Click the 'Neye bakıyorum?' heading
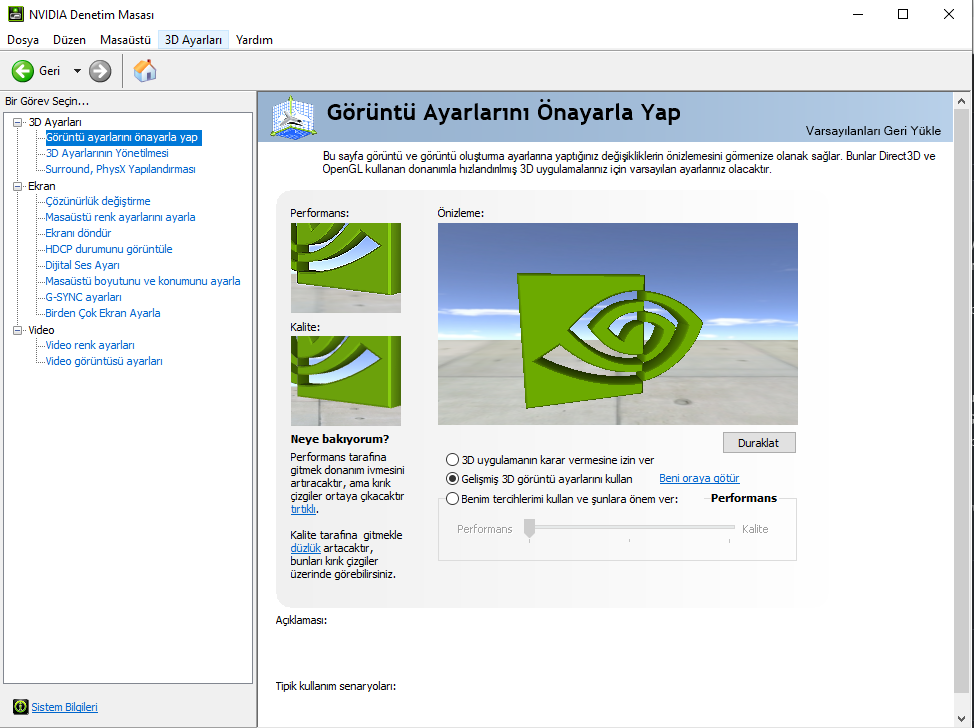This screenshot has width=974, height=728. tap(340, 439)
